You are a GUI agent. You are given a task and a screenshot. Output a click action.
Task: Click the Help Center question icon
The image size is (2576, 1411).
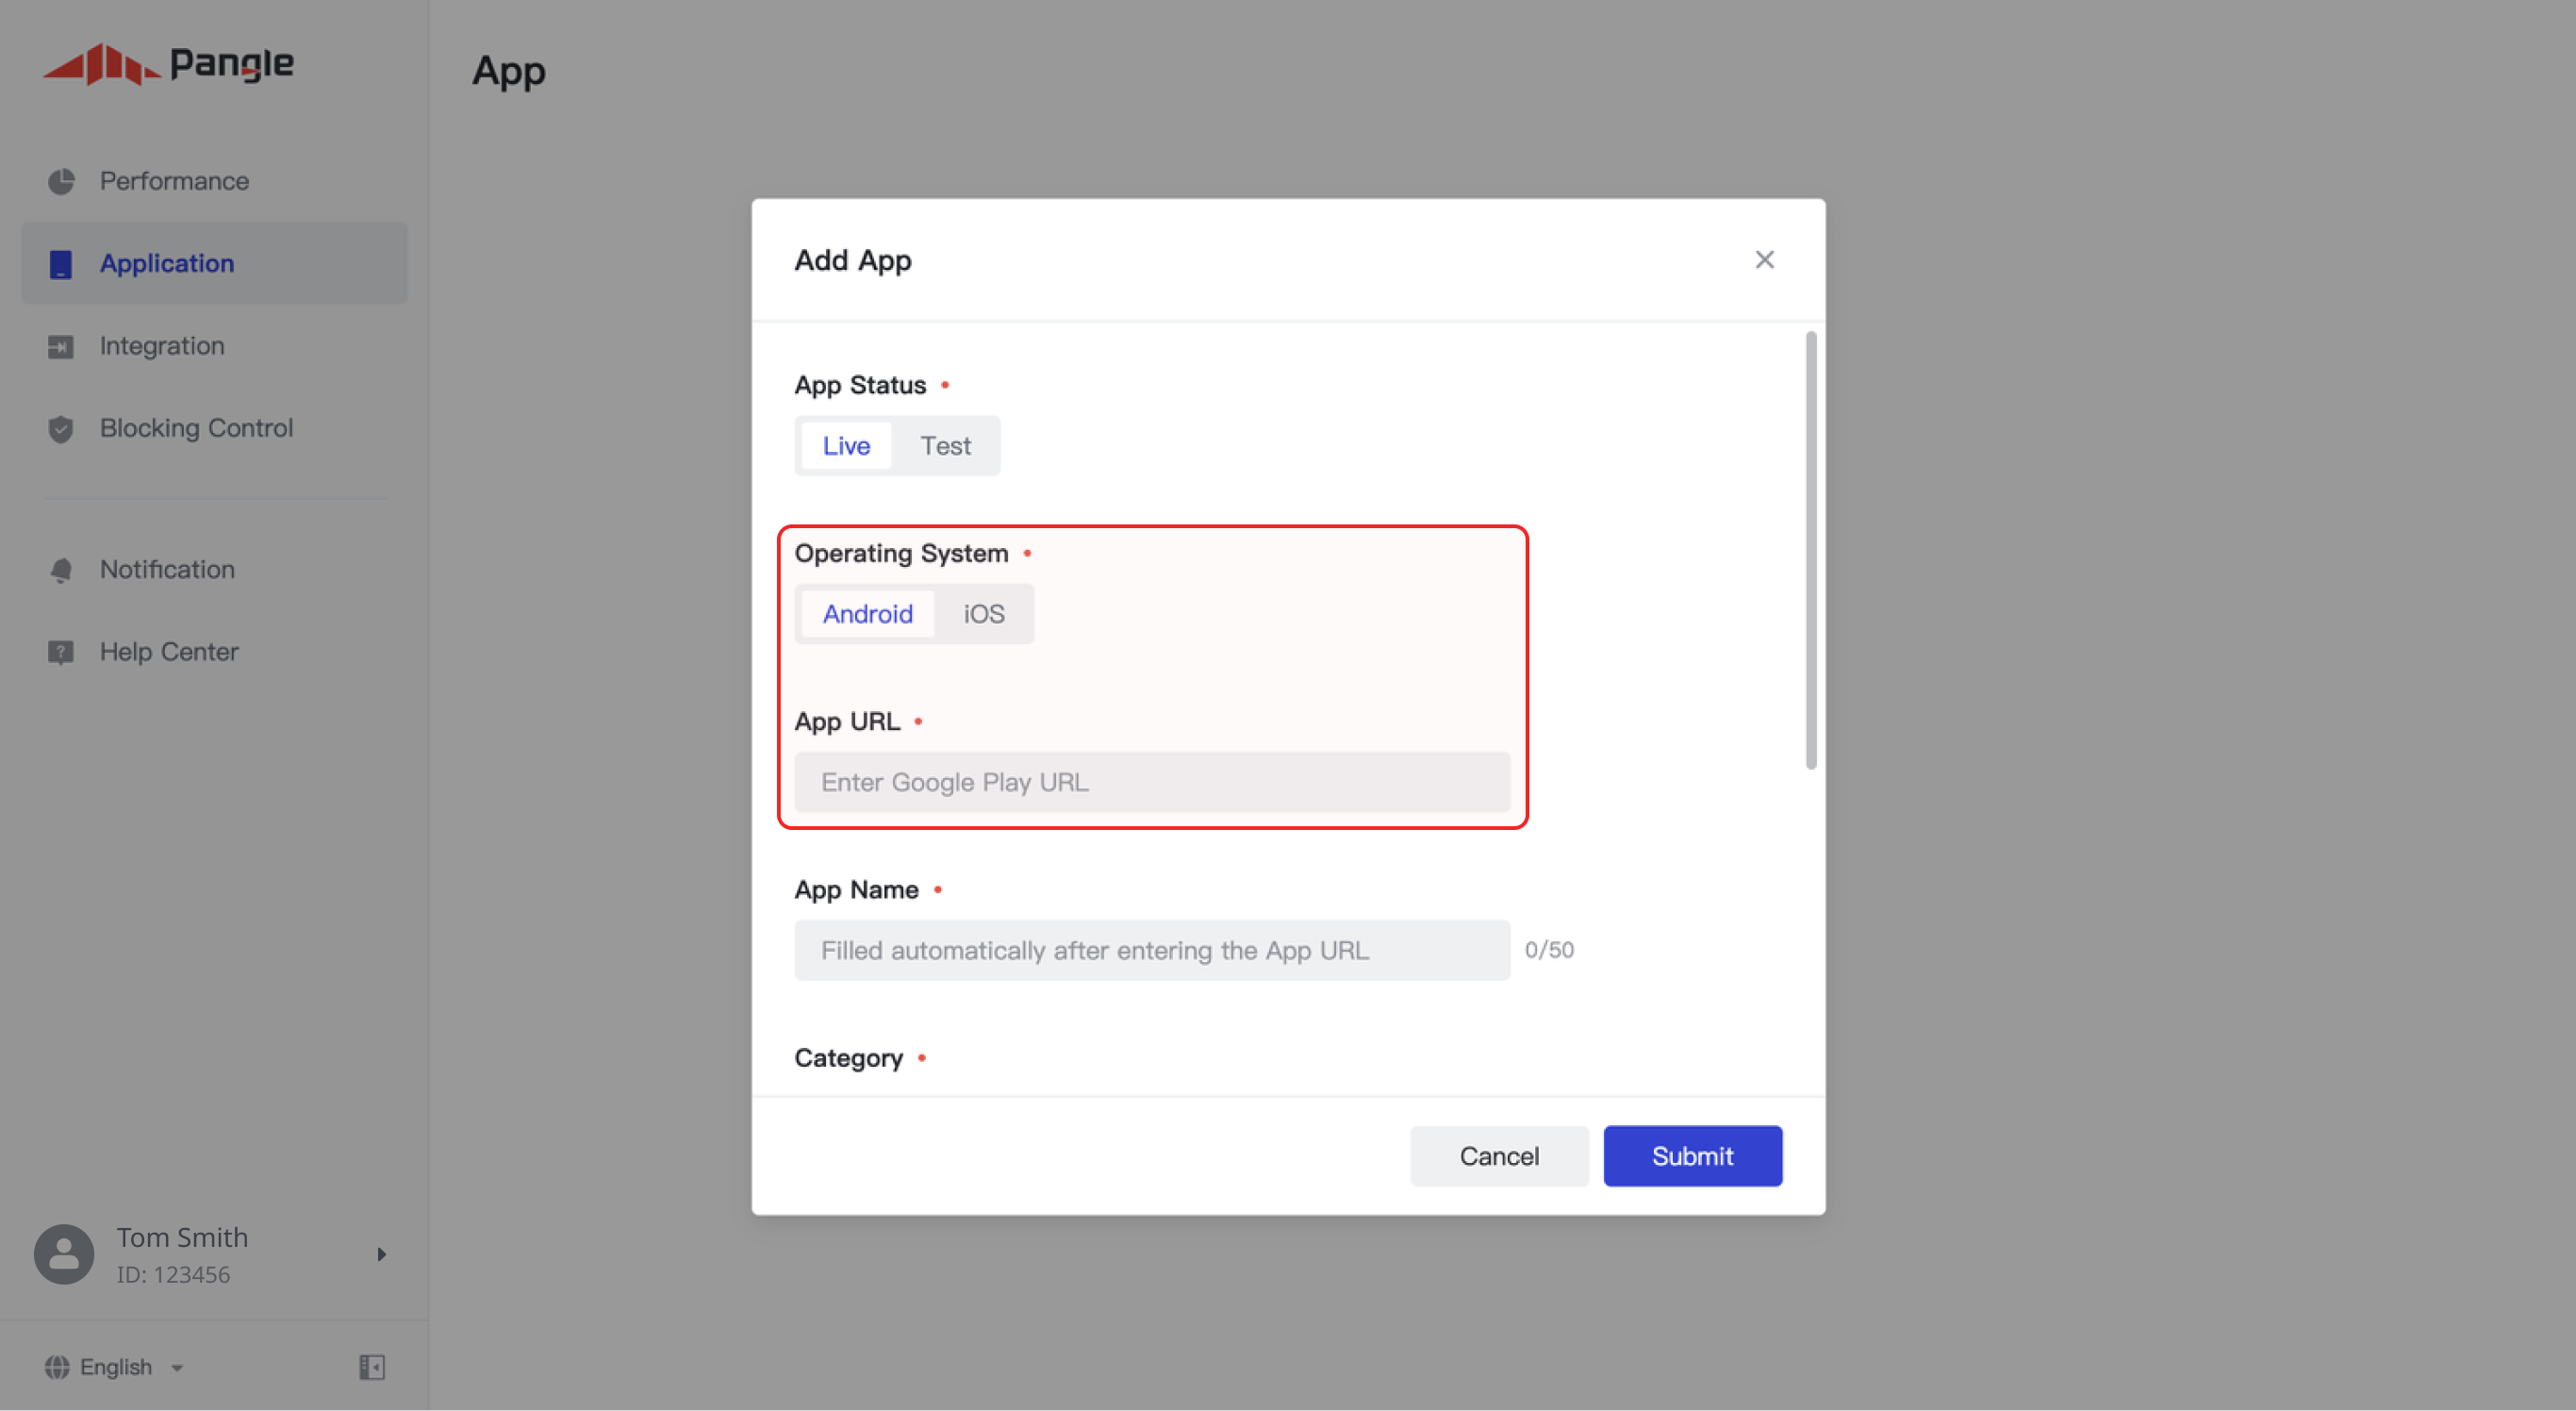point(61,652)
